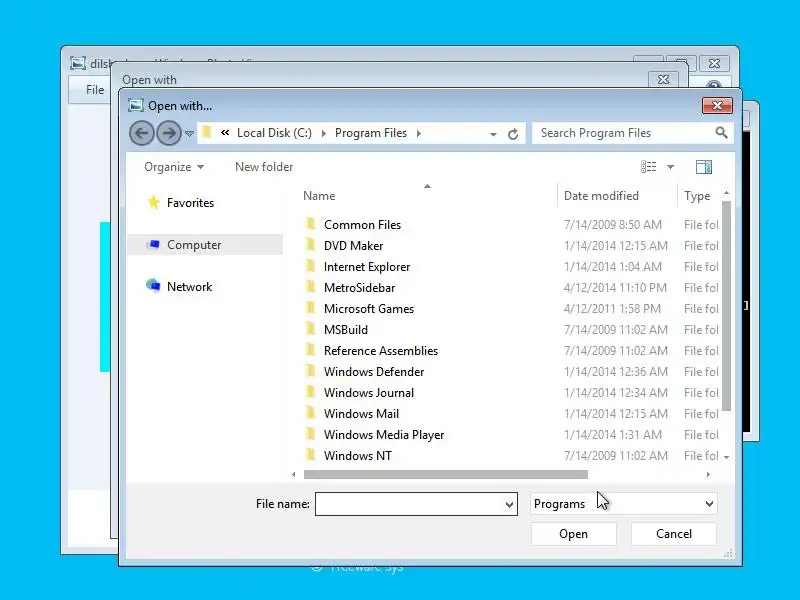
Task: Select the Windows Defender folder
Action: (374, 372)
